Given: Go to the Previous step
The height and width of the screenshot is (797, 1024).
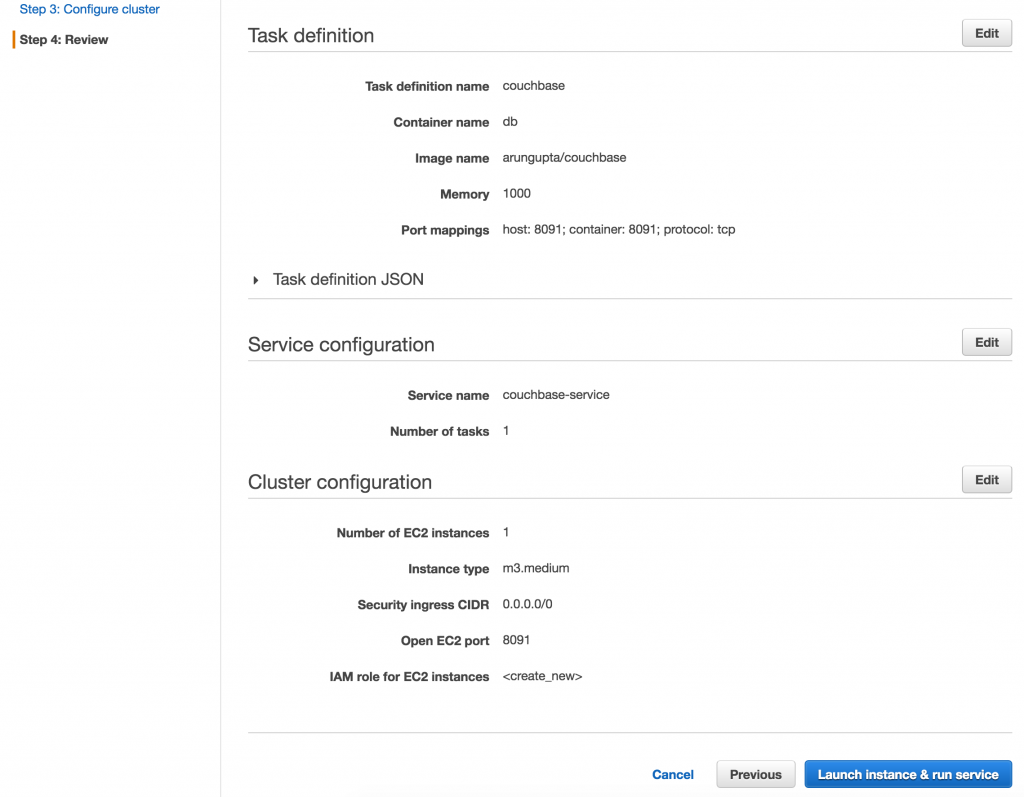Looking at the screenshot, I should (x=756, y=774).
